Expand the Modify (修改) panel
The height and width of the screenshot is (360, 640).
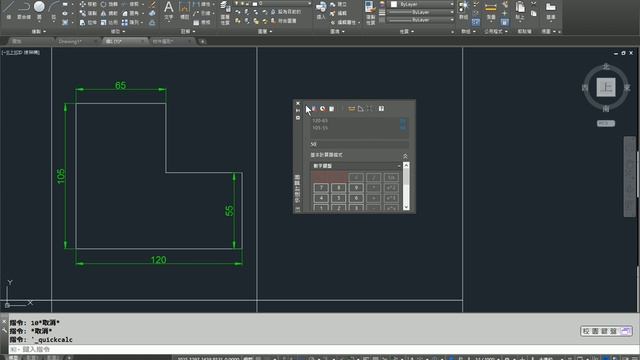tap(118, 31)
